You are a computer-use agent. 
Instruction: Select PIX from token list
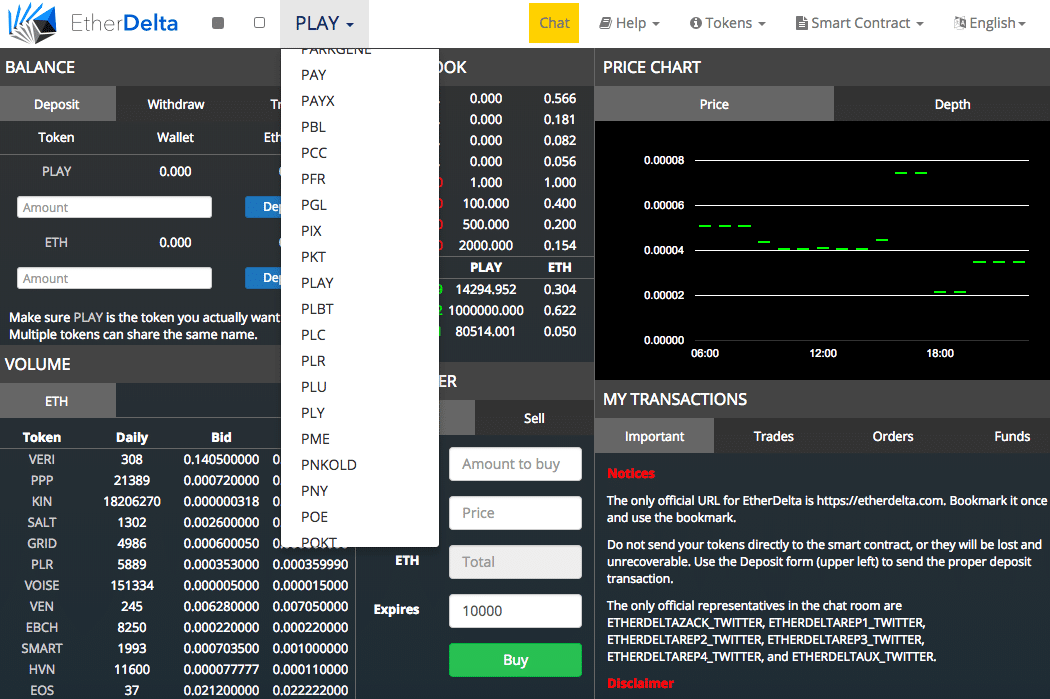coord(360,231)
